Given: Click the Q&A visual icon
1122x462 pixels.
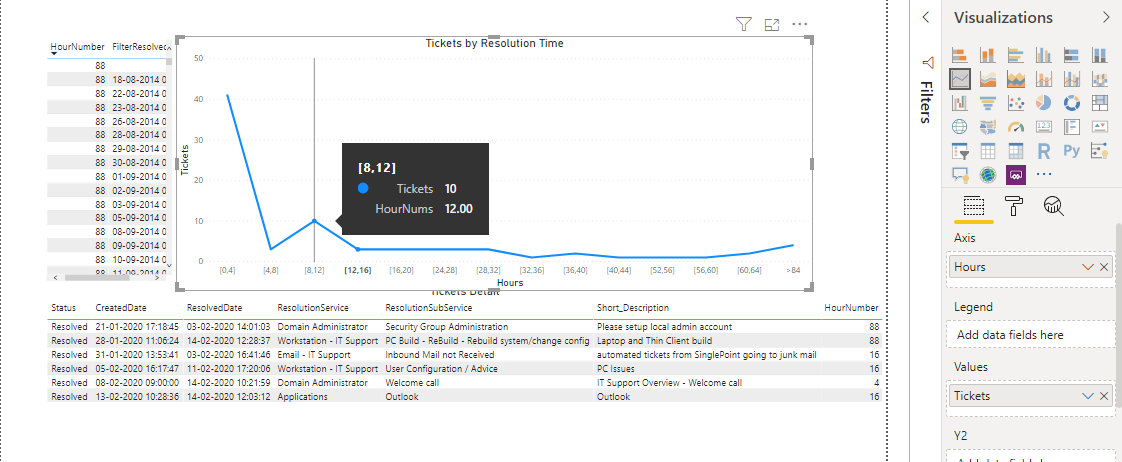Looking at the screenshot, I should click(960, 174).
